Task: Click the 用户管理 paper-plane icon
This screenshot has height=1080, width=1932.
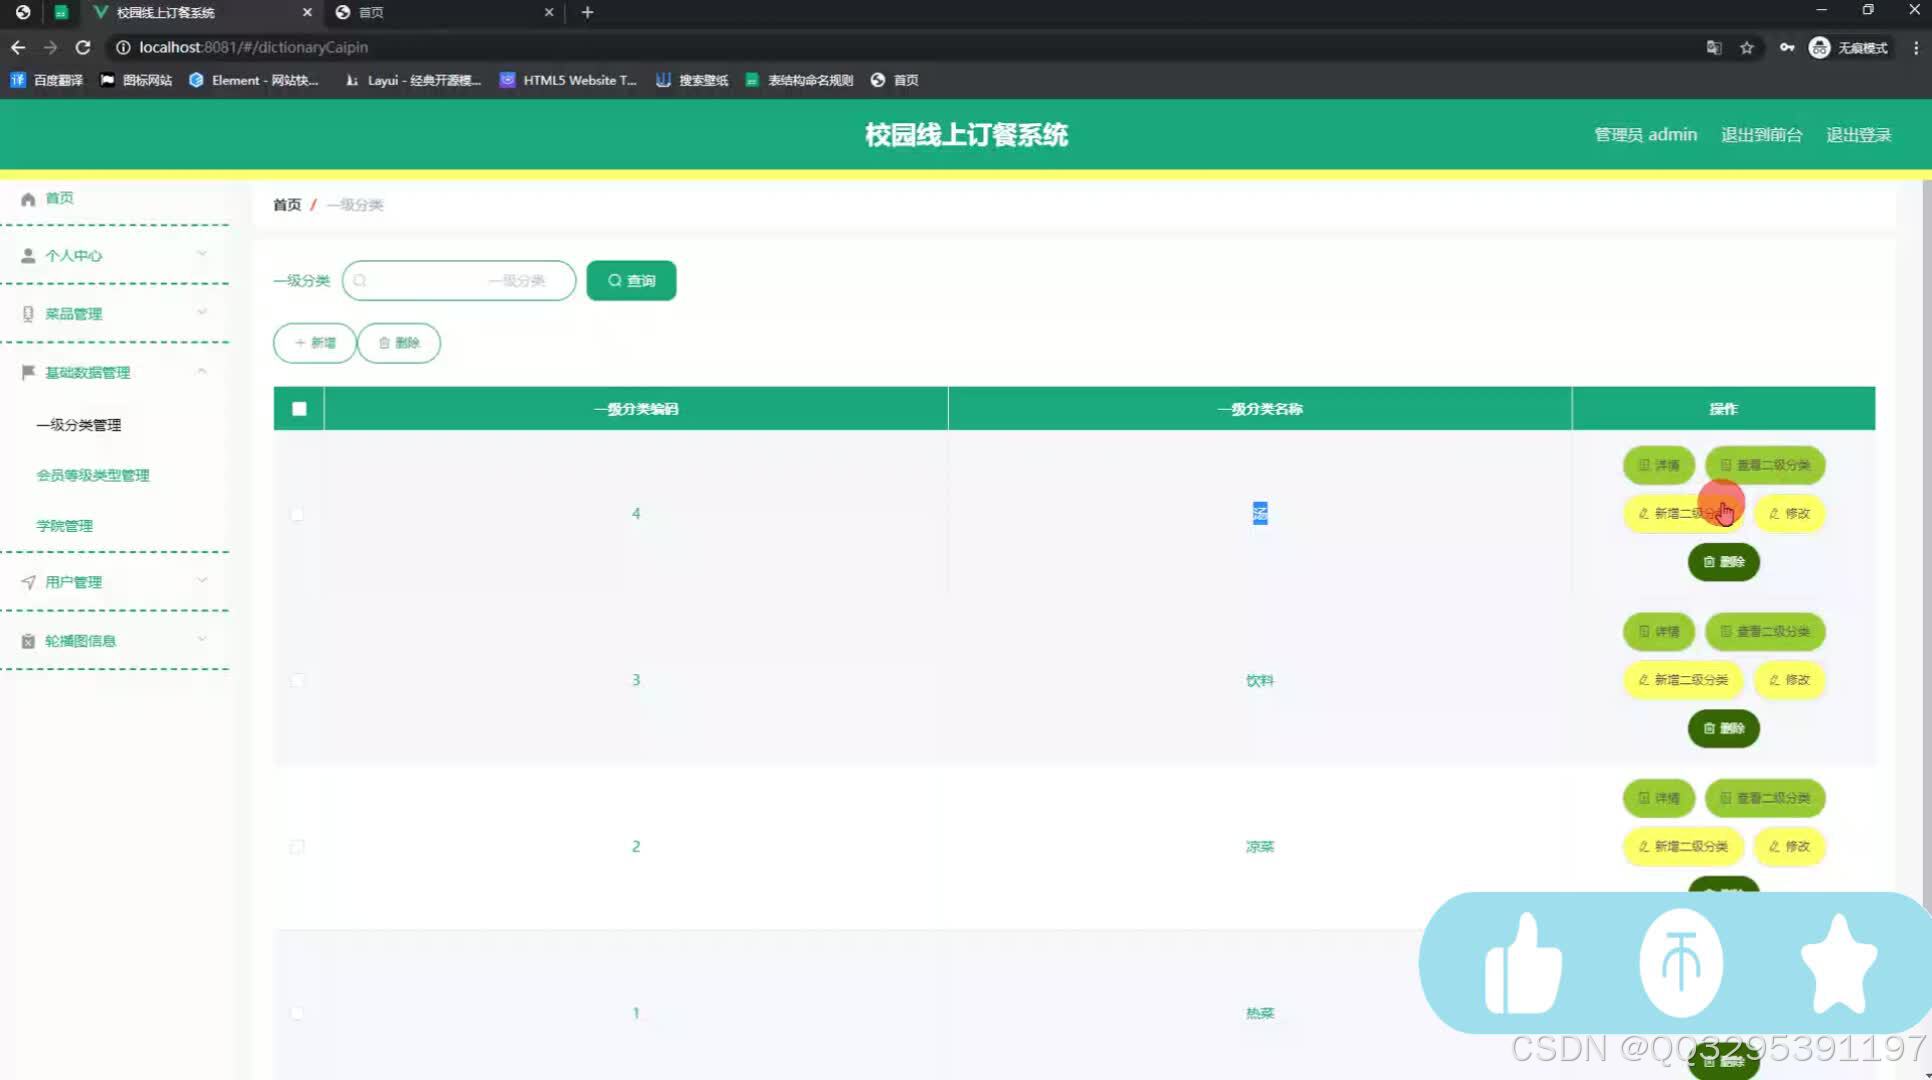Action: (28, 582)
